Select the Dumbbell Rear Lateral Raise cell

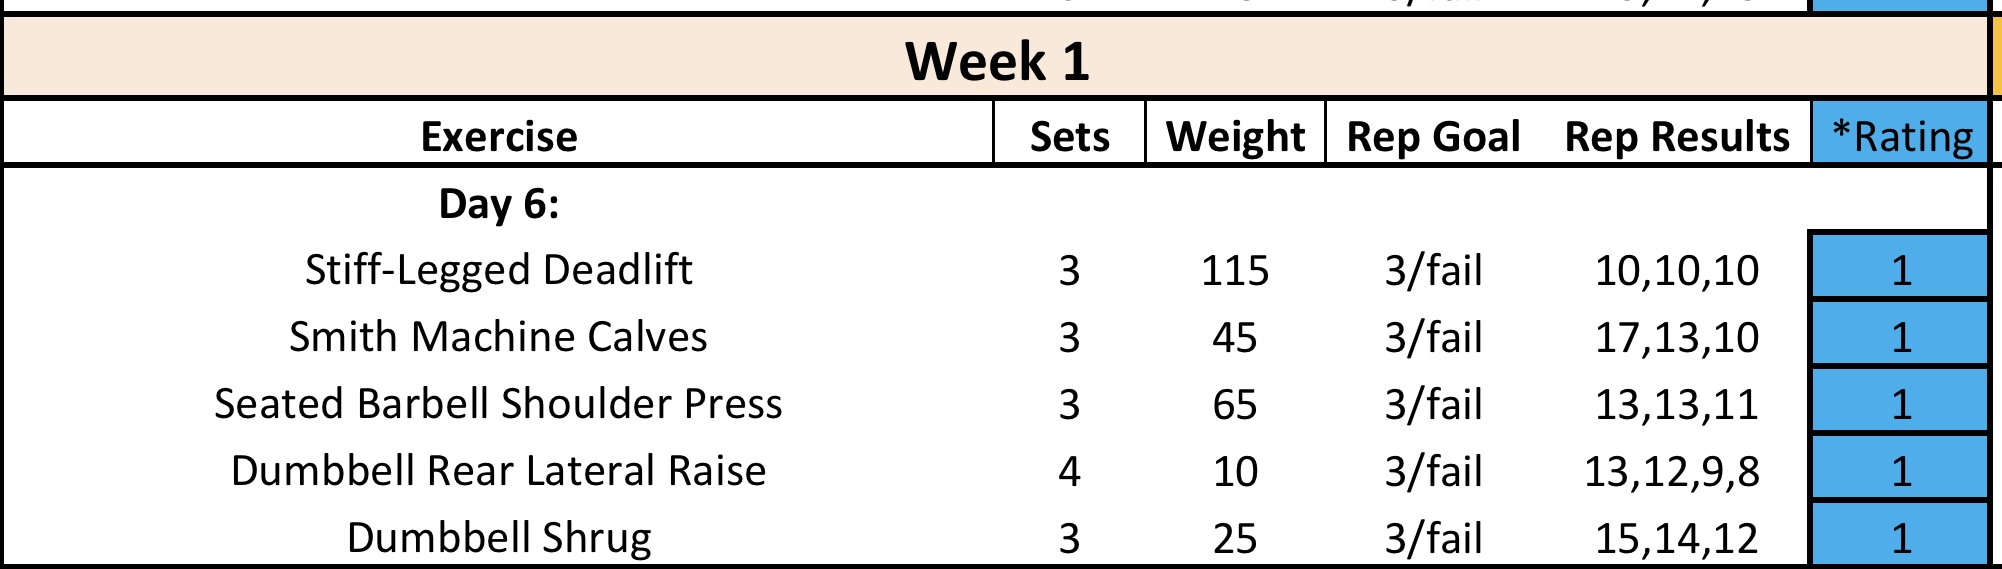(498, 471)
